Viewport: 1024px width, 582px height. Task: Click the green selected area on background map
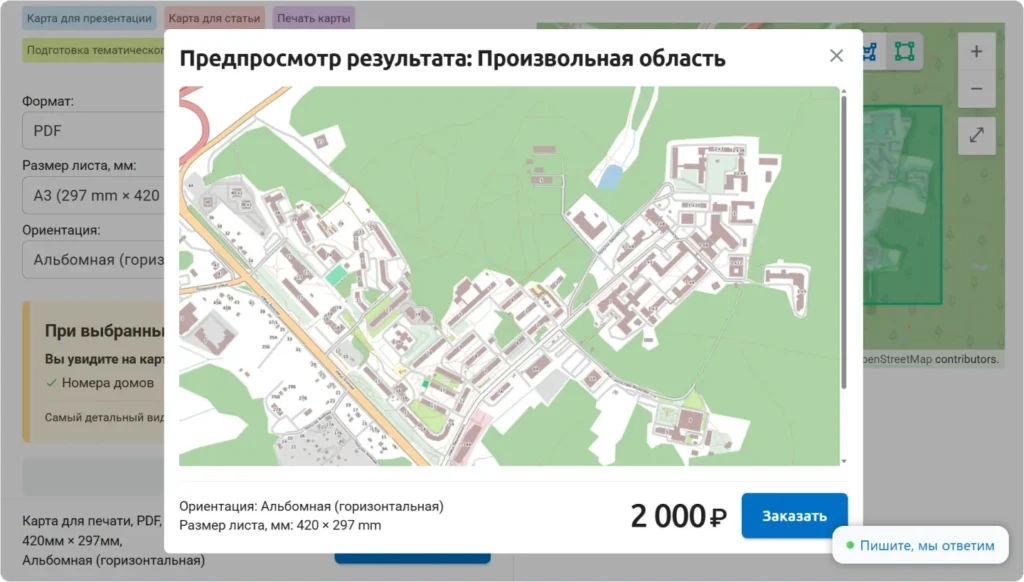pyautogui.click(x=902, y=206)
